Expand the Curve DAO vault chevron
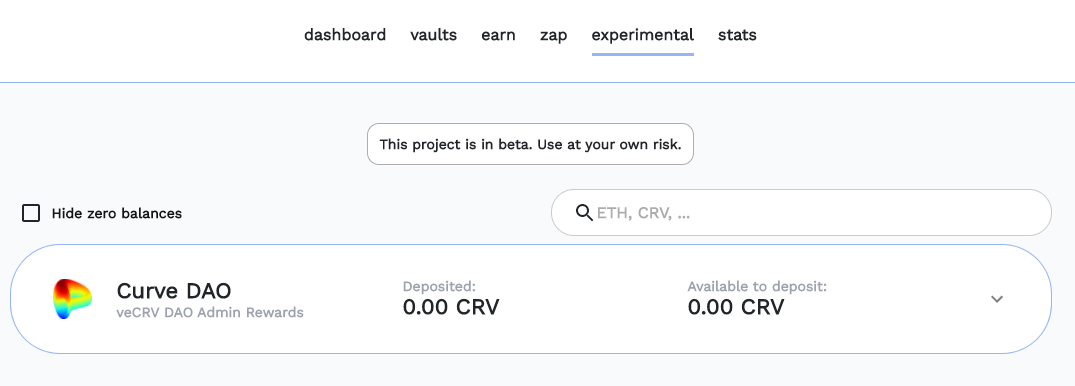 click(997, 299)
